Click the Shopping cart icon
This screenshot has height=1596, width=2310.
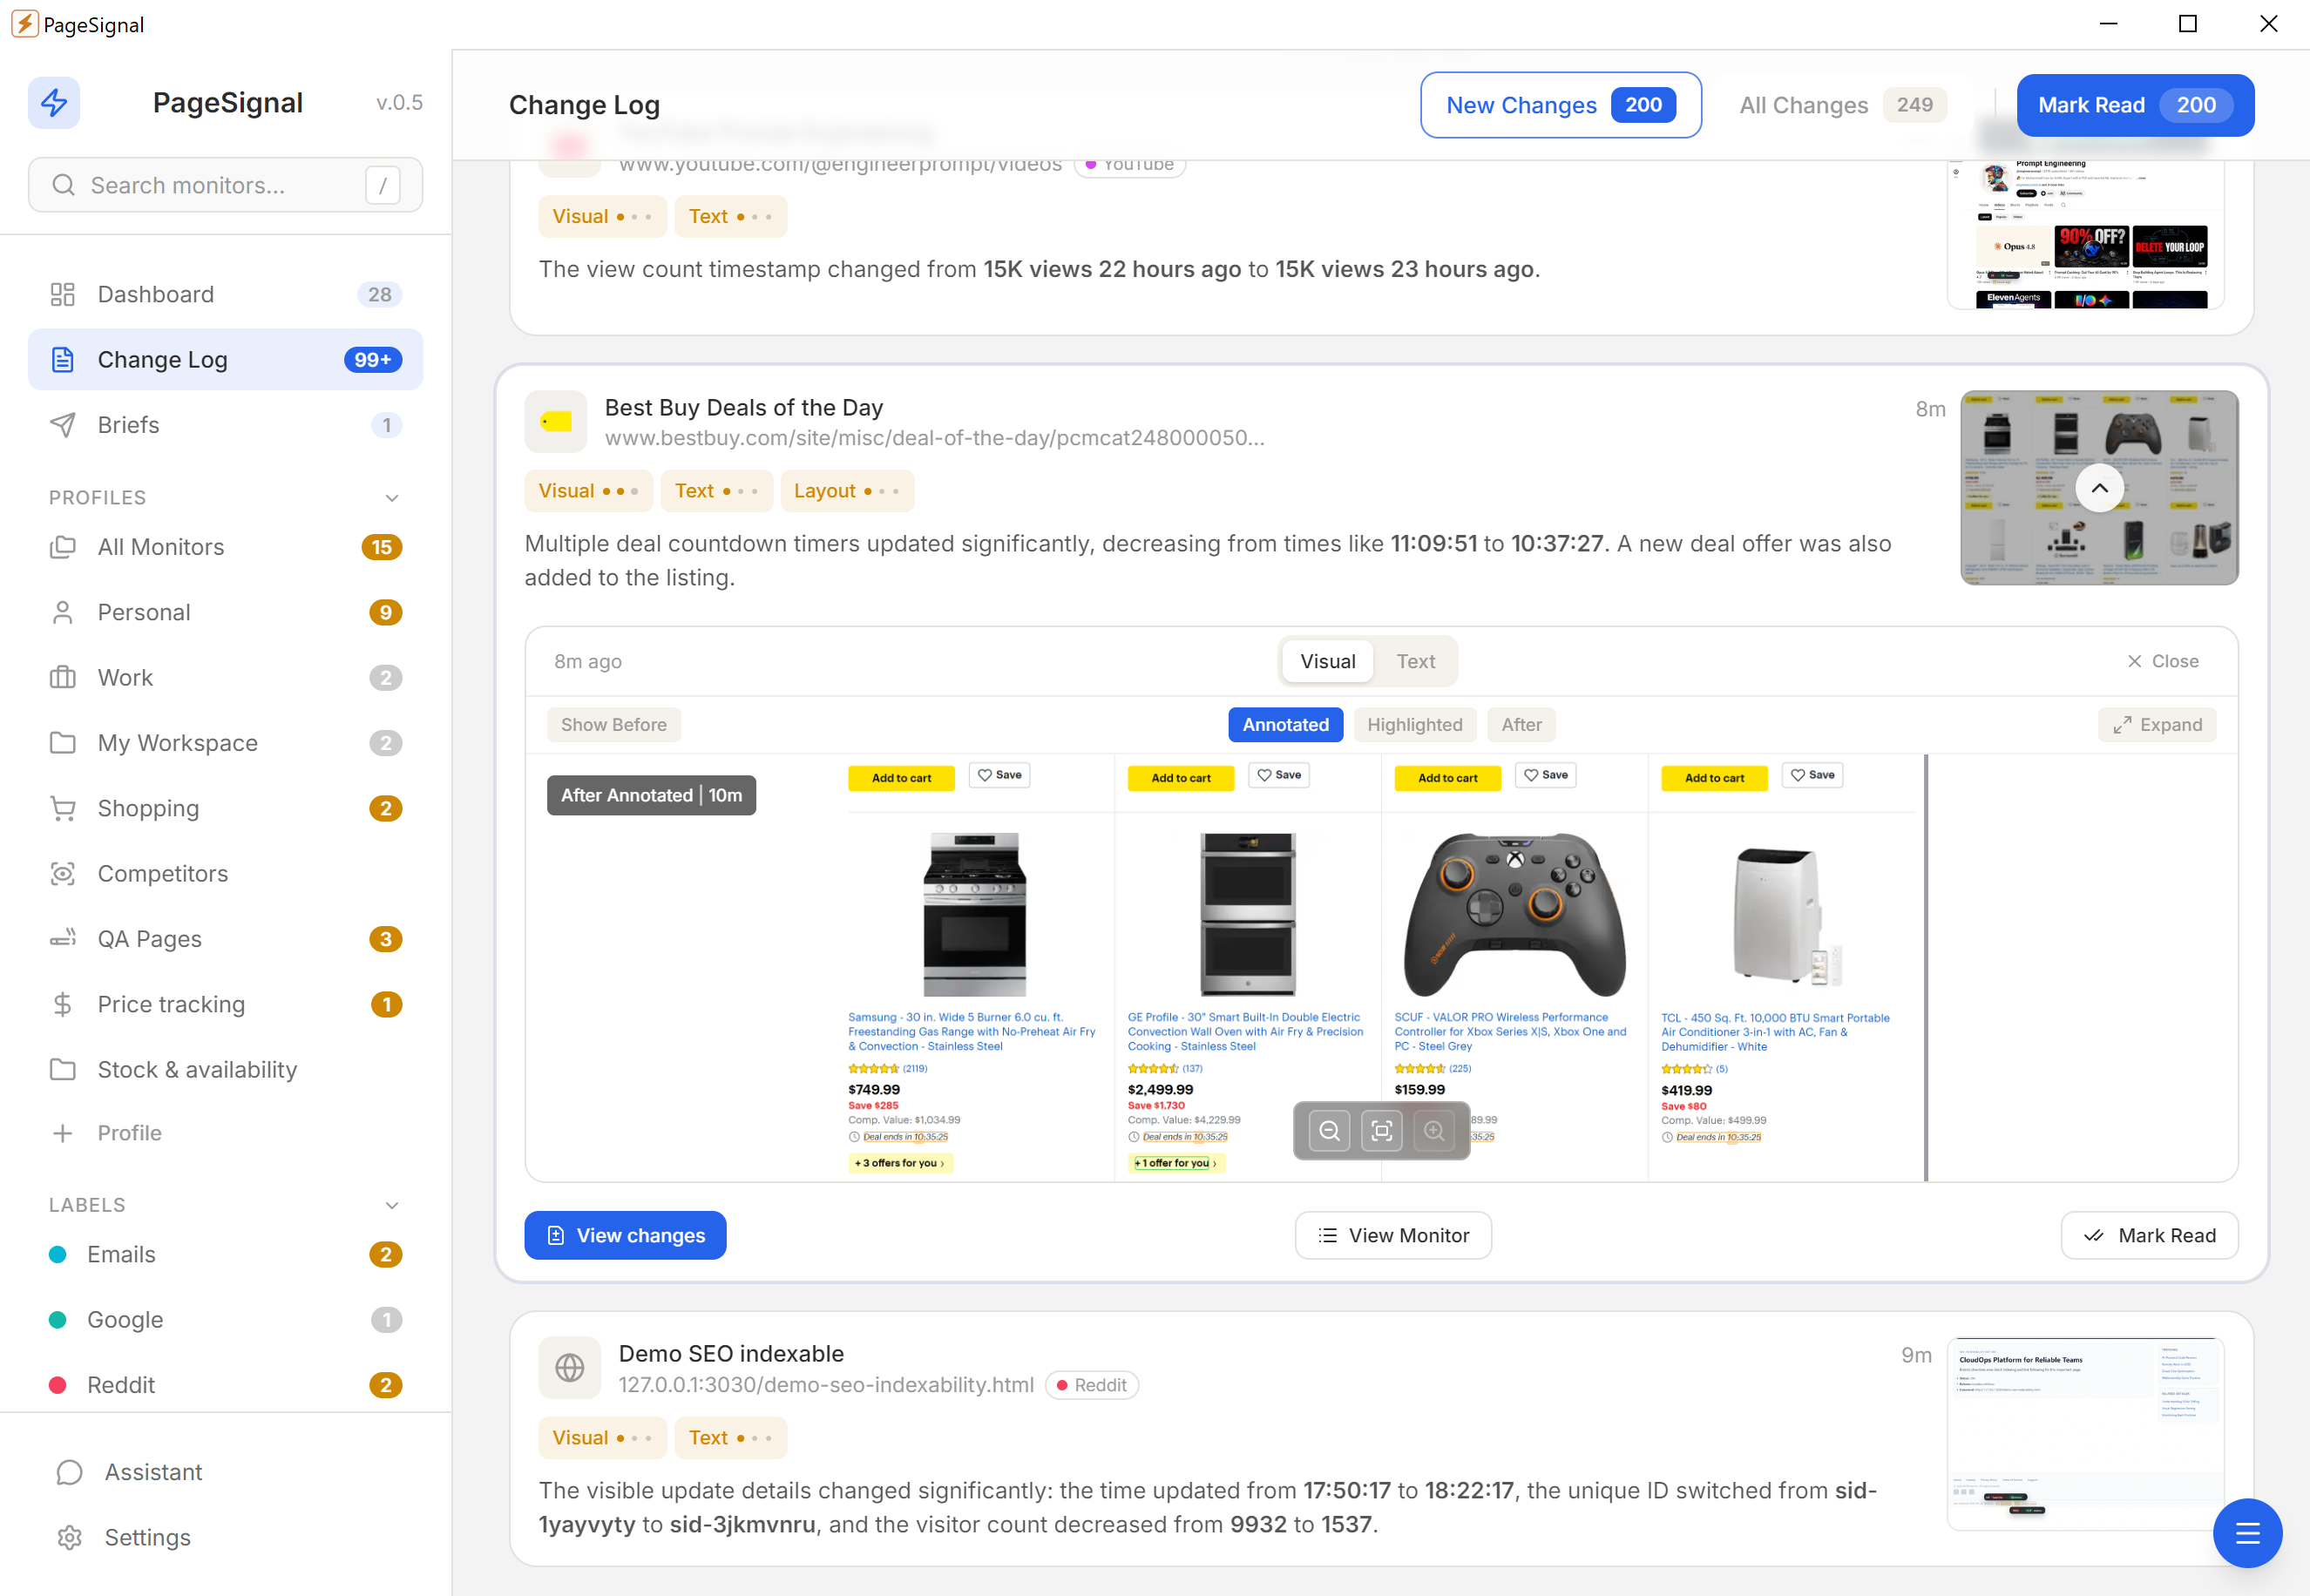tap(63, 808)
